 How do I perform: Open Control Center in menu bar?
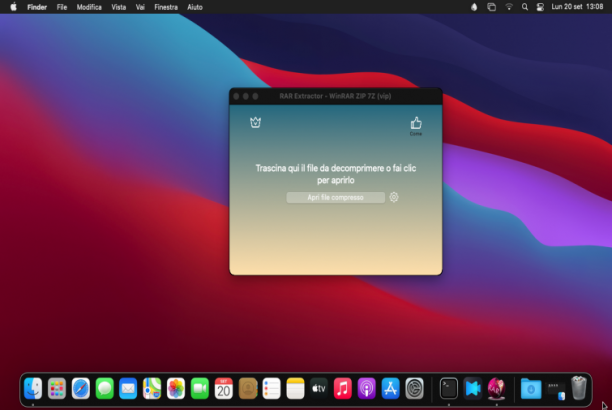click(540, 7)
